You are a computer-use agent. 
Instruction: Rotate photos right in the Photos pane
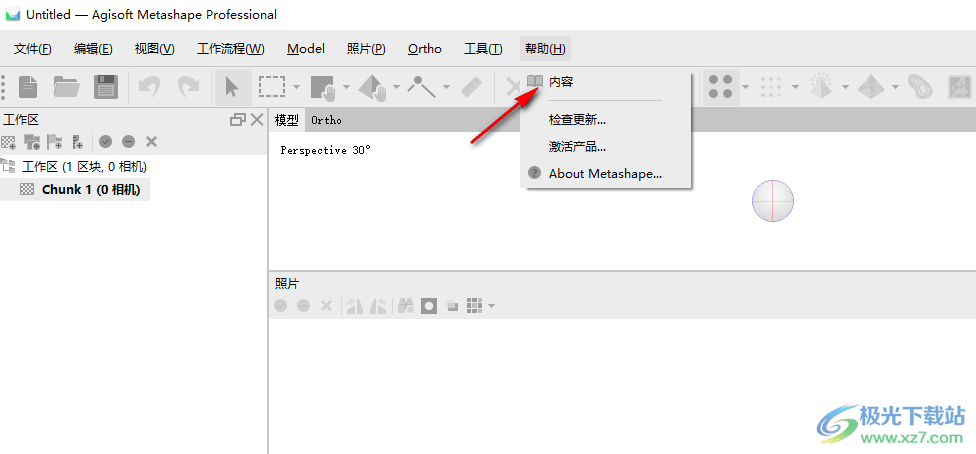coord(355,306)
